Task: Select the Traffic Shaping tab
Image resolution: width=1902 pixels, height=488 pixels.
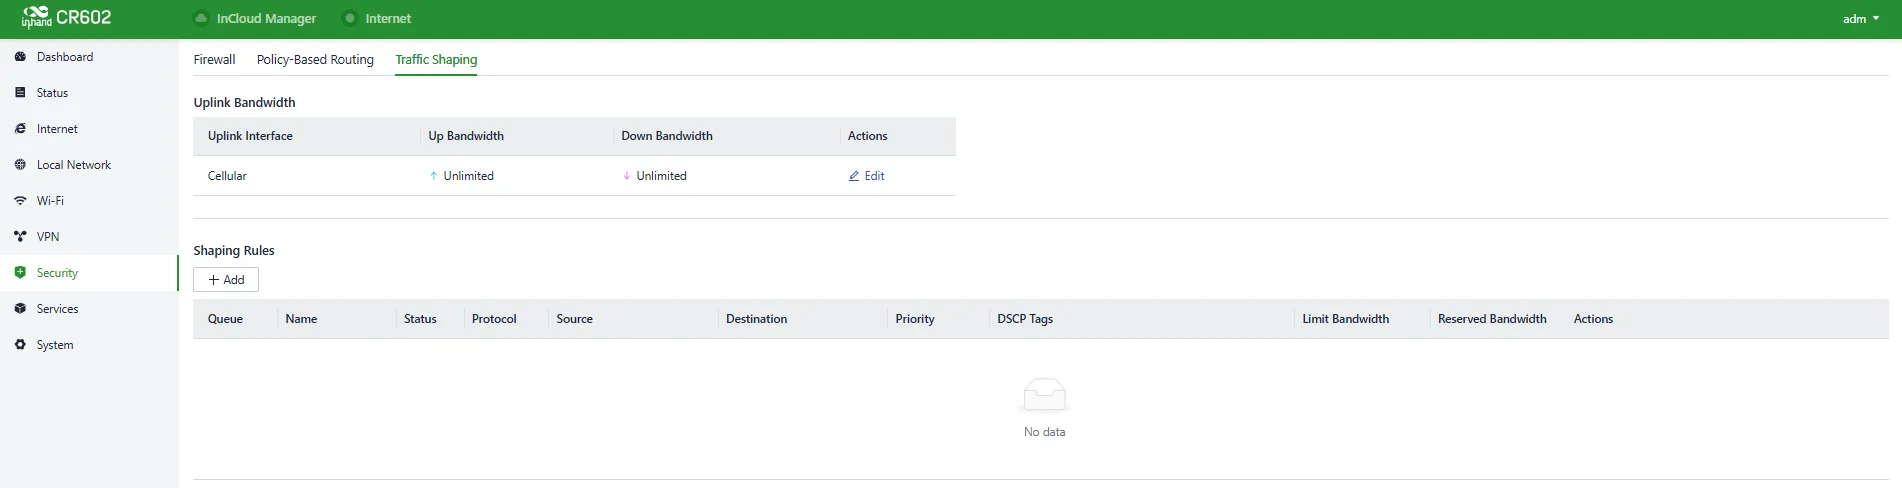Action: point(436,60)
